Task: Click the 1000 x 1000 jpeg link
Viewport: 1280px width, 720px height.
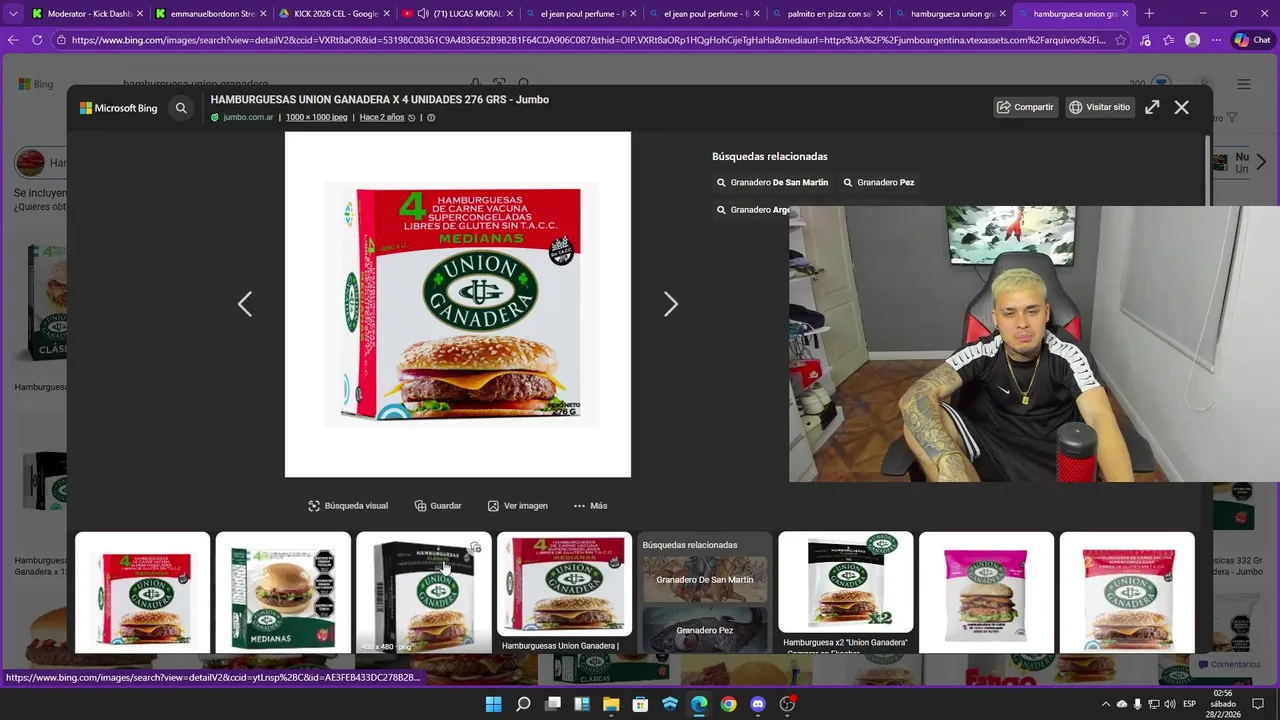Action: click(x=316, y=117)
